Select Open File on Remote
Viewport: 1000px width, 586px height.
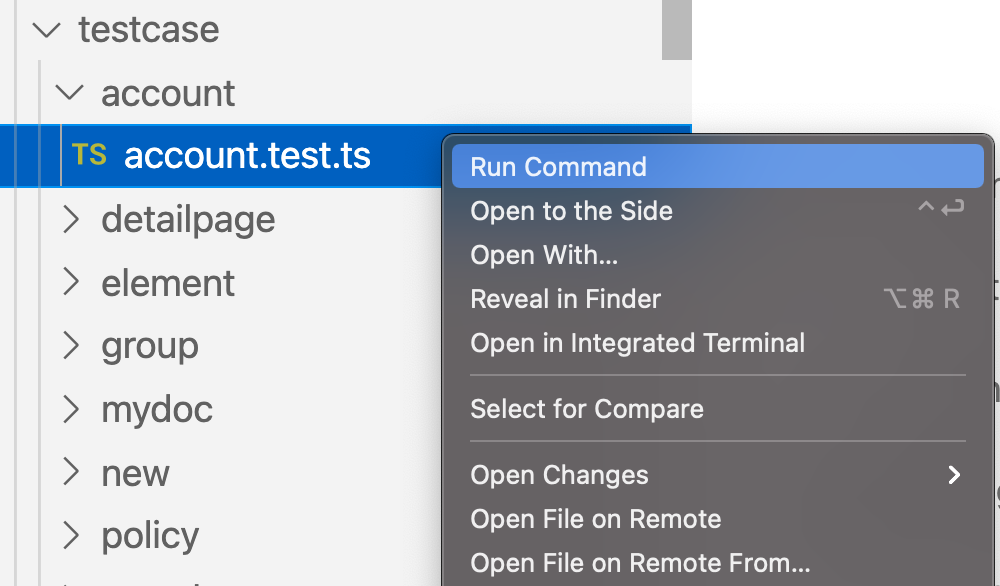(595, 519)
